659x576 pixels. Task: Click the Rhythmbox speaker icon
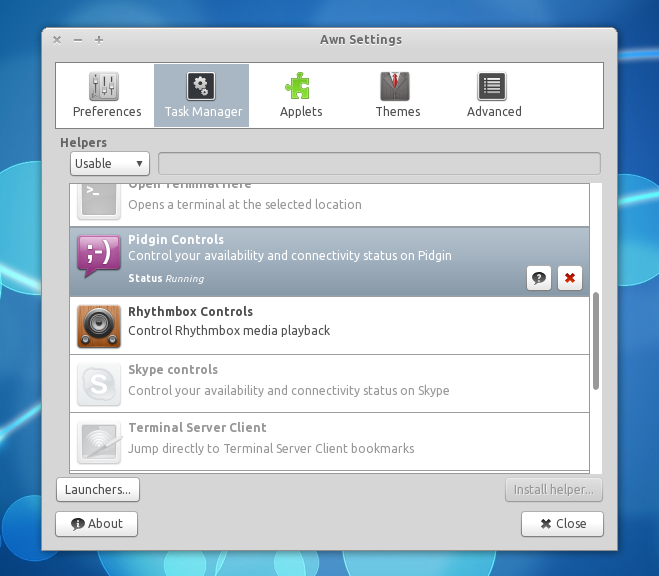(x=99, y=326)
